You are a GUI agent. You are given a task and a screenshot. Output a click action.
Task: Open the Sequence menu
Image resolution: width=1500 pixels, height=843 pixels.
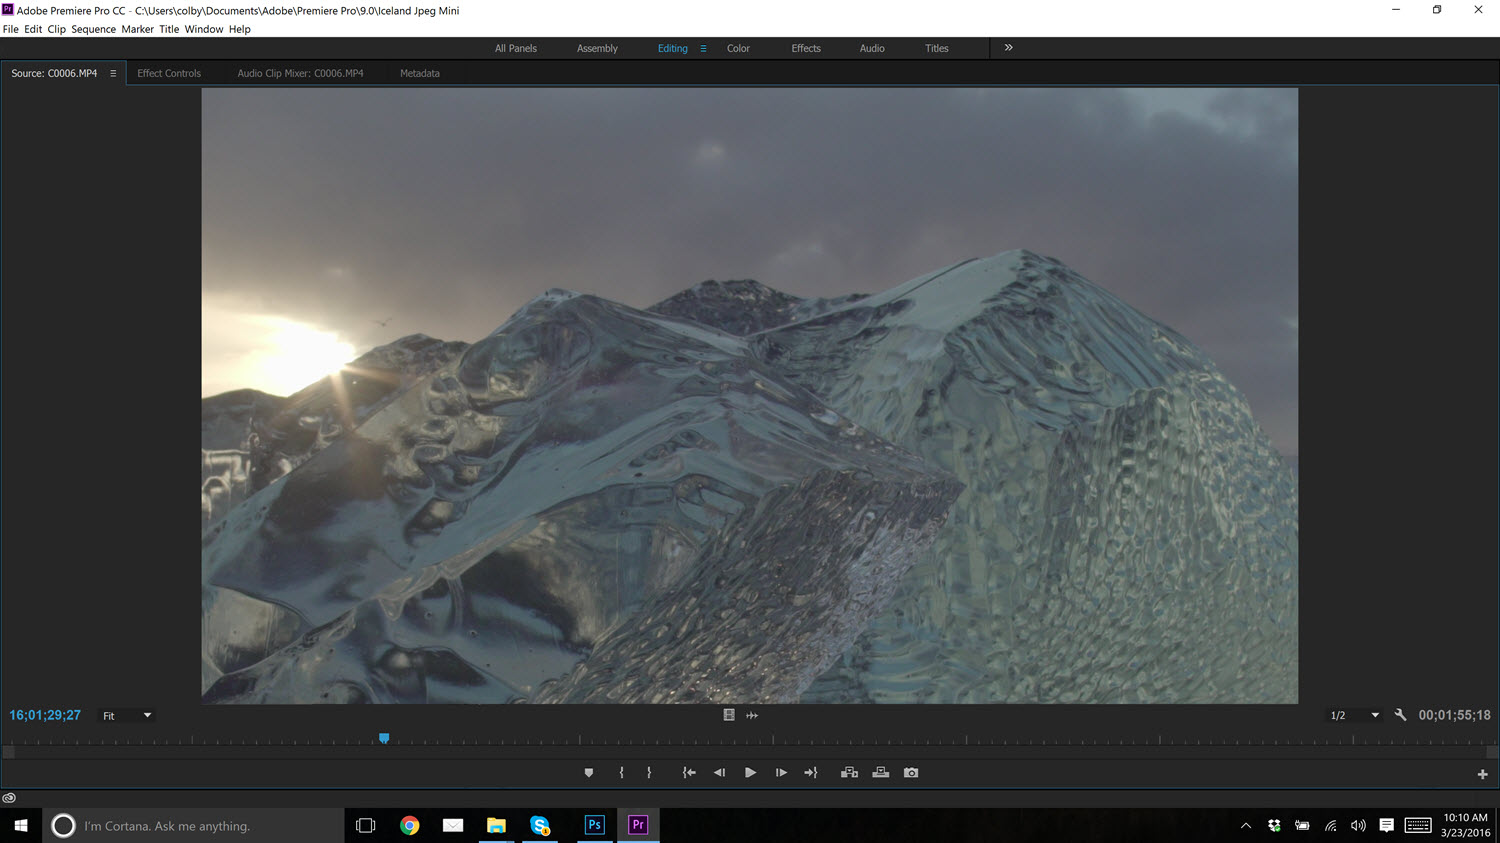93,29
